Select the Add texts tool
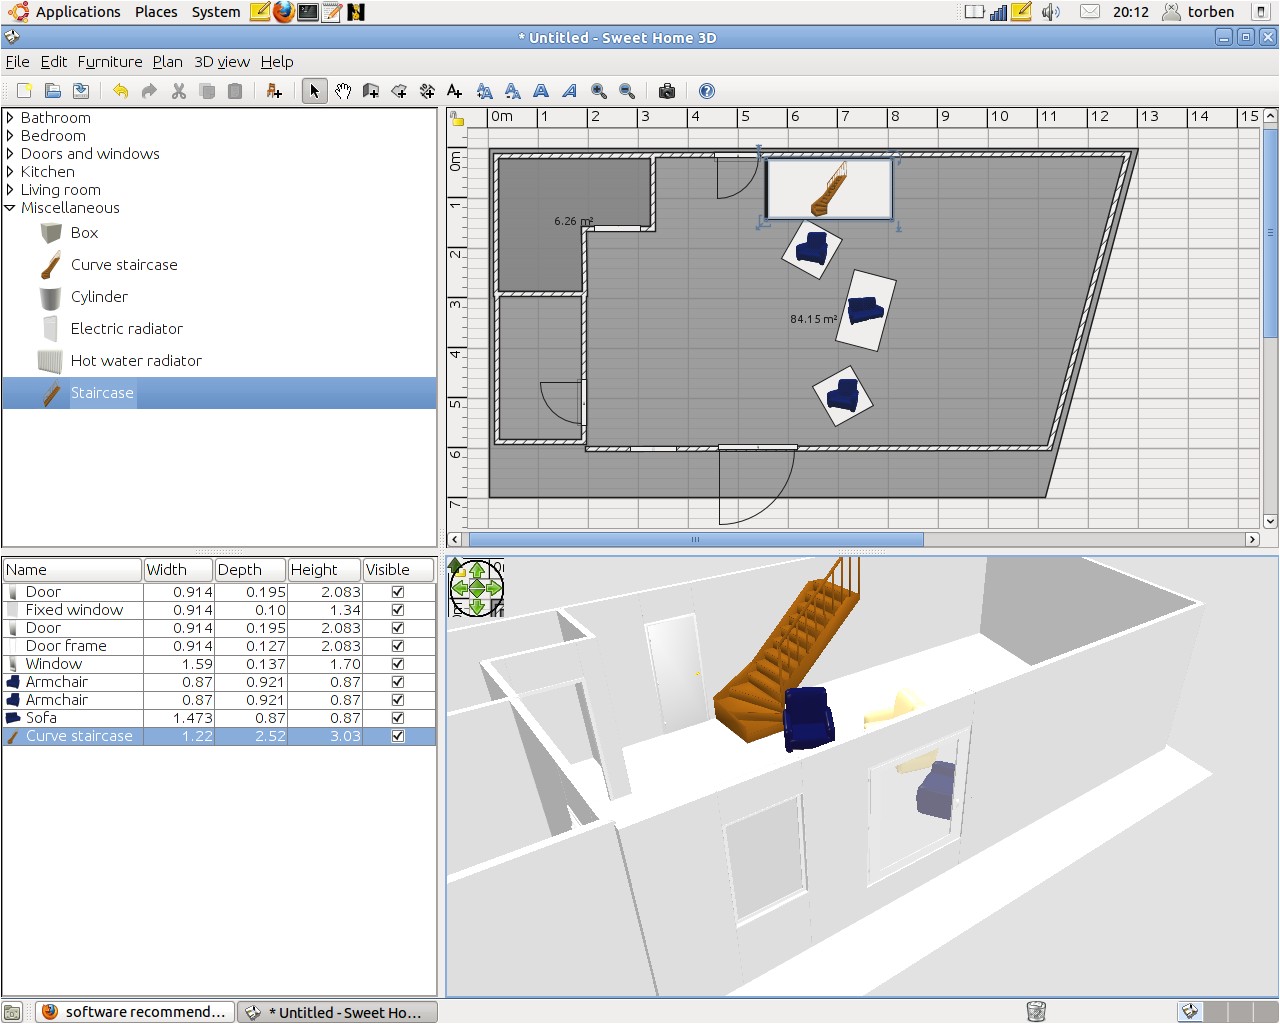This screenshot has height=1024, width=1280. [x=453, y=91]
